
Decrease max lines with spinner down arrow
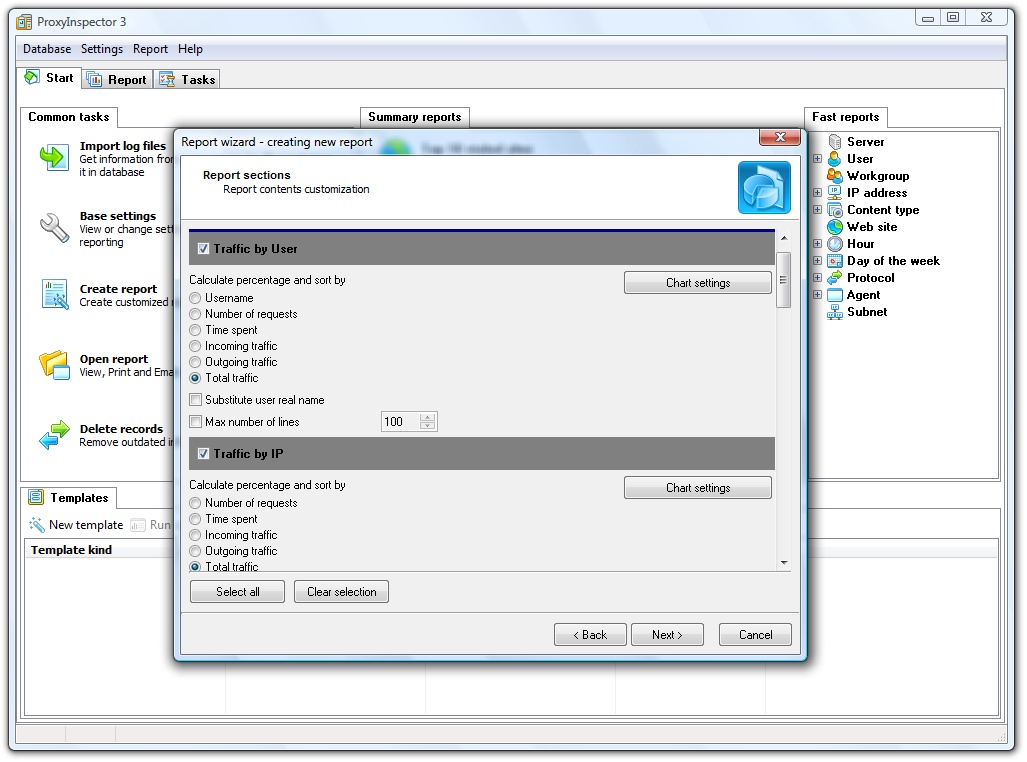(x=428, y=426)
